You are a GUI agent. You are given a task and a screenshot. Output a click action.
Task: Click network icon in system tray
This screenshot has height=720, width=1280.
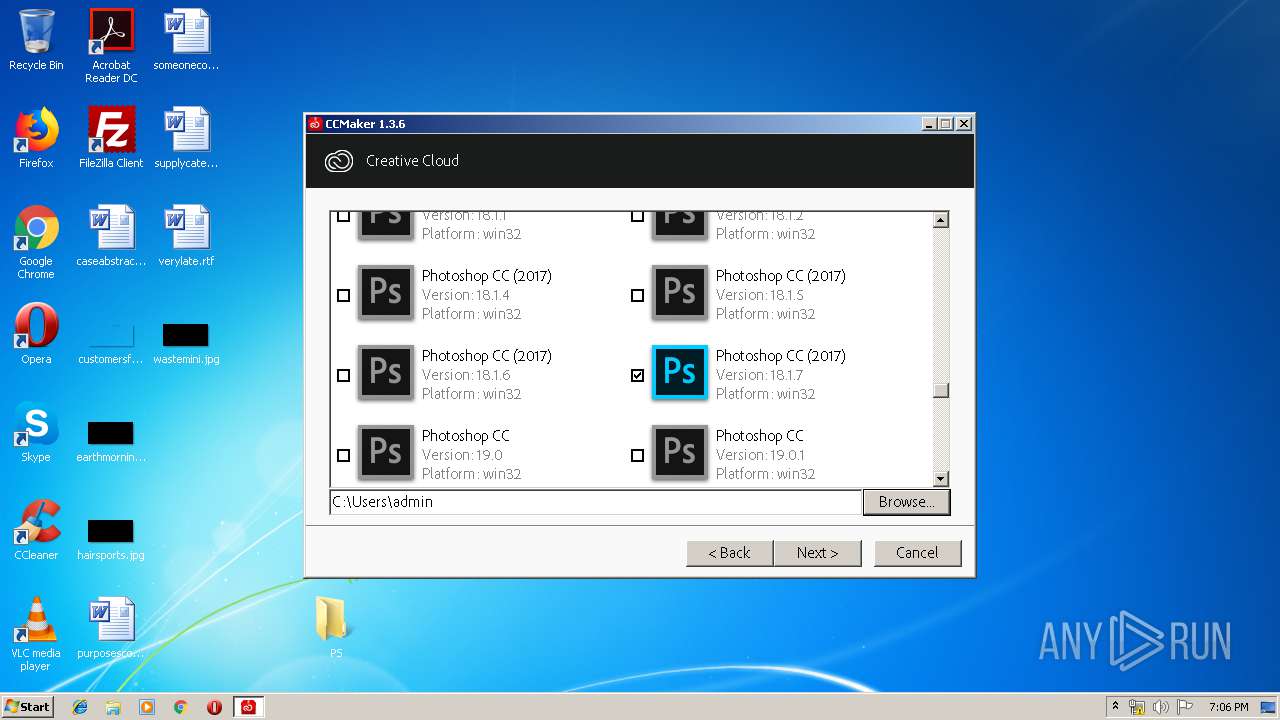(1137, 707)
